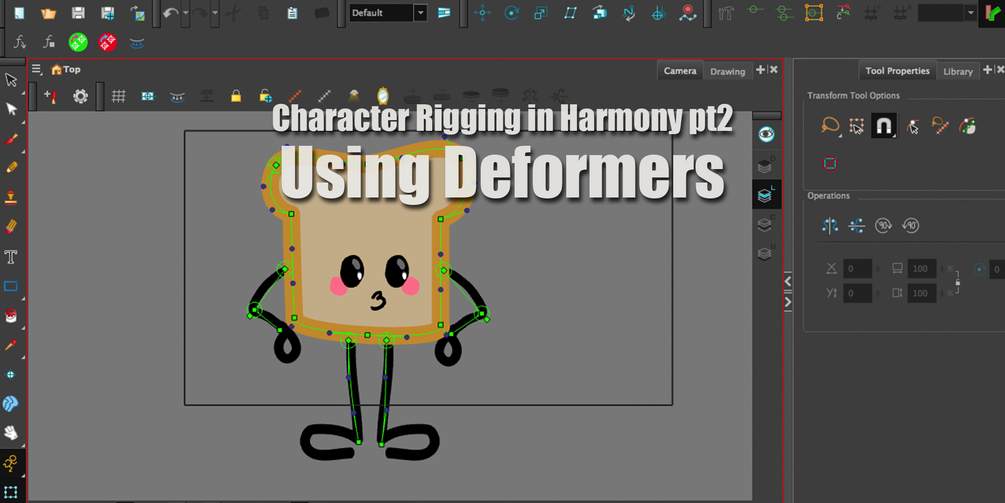The width and height of the screenshot is (1005, 503).
Task: Select the Overlay layer icon
Action: [765, 166]
